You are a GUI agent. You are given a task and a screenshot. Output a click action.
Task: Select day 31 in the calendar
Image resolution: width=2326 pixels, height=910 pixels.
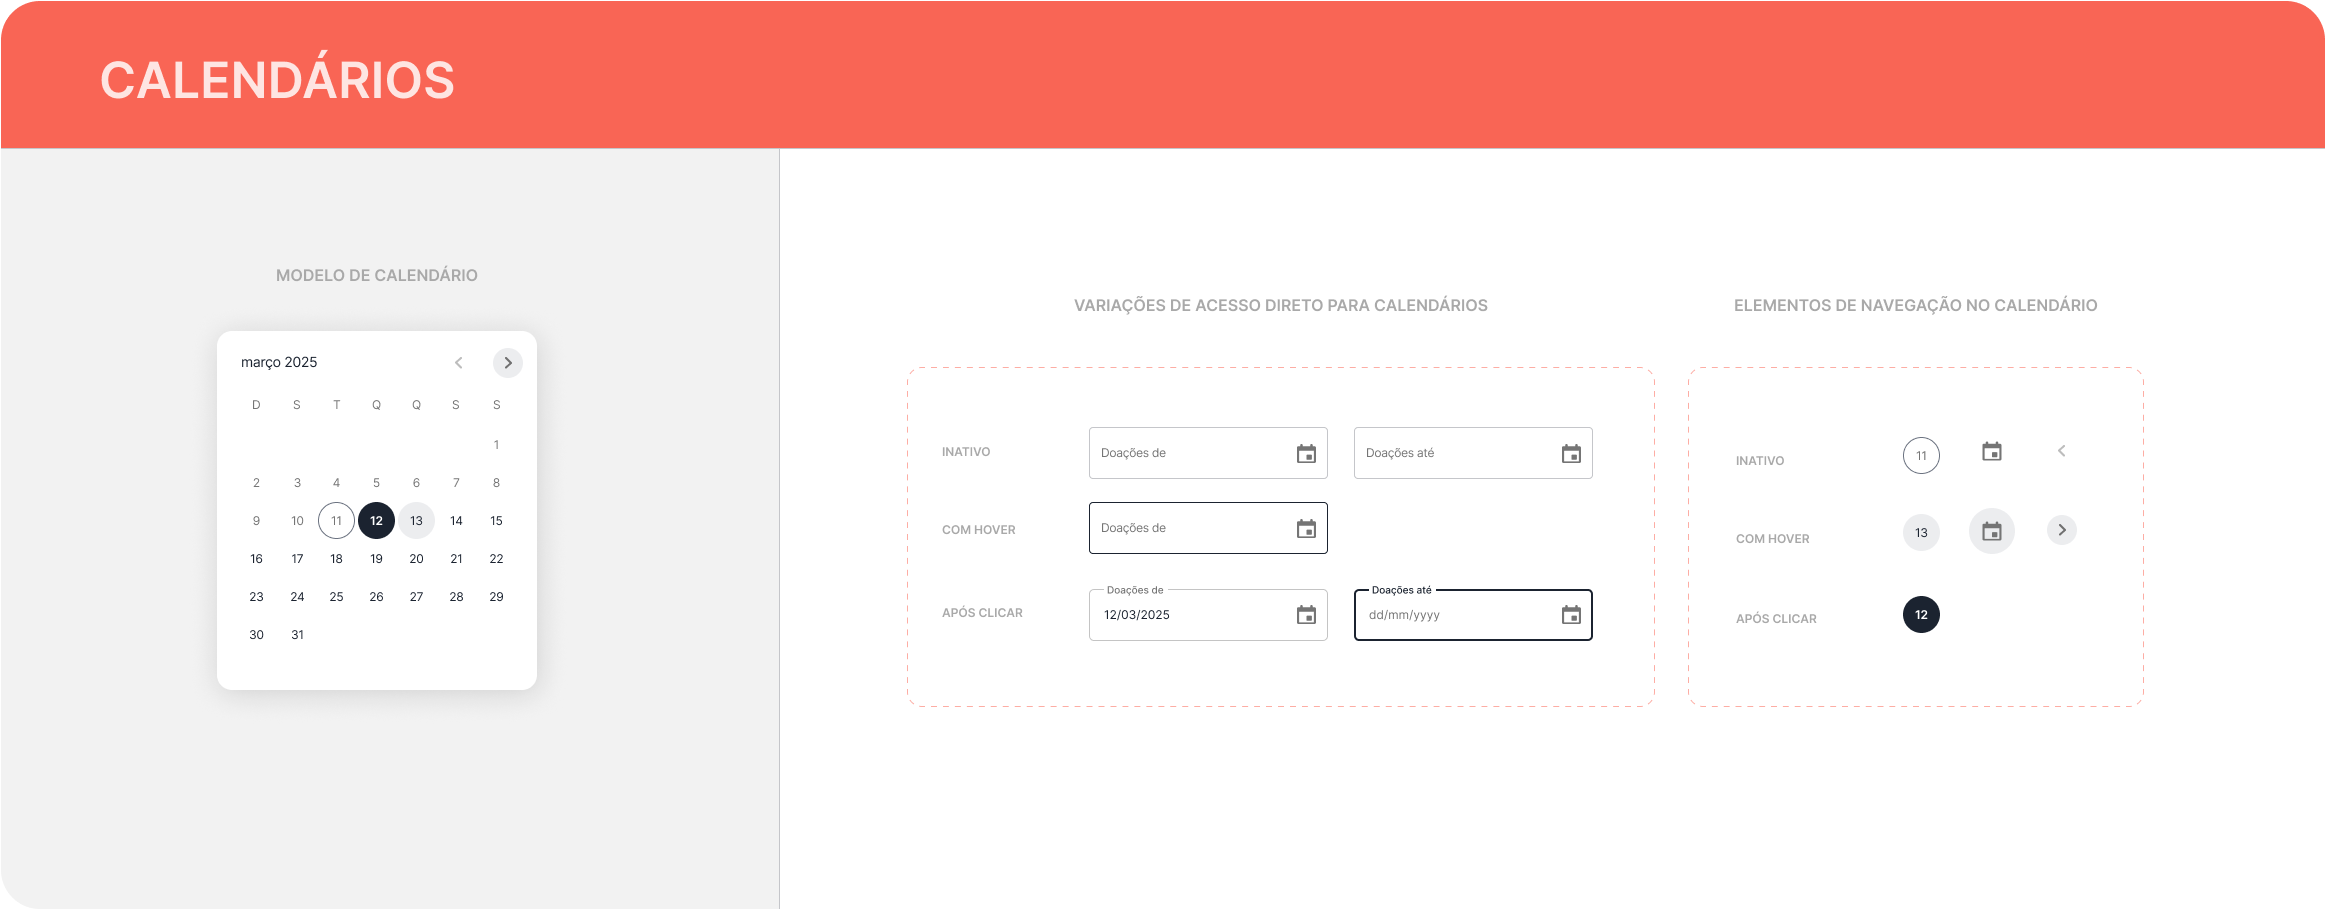[x=297, y=635]
